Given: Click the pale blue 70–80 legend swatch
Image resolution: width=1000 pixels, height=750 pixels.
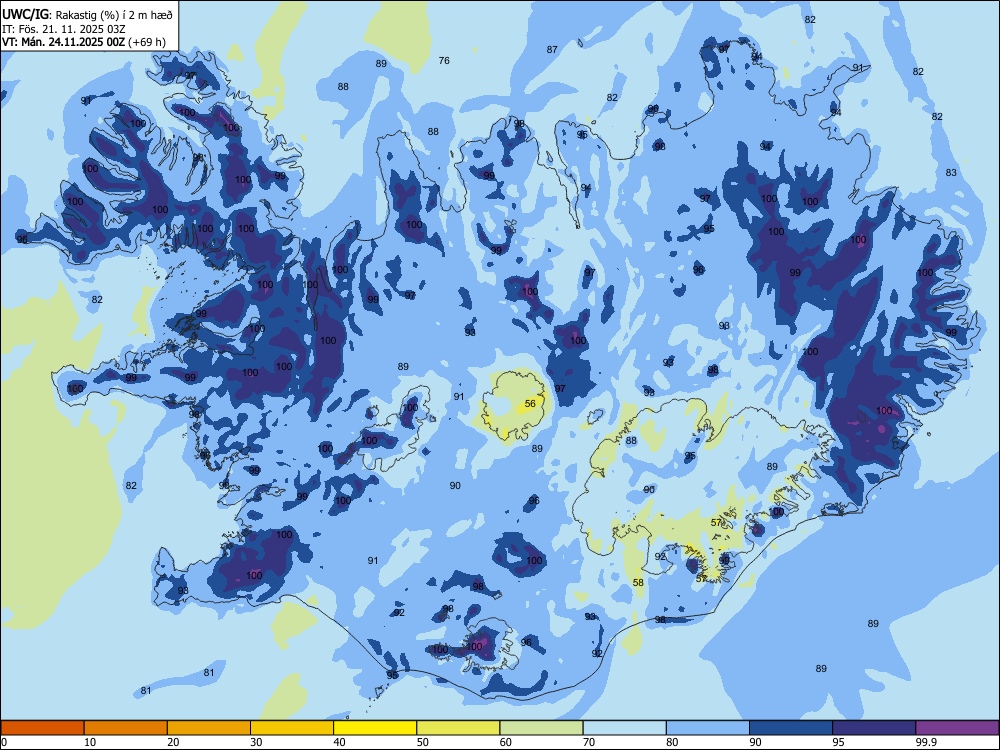Looking at the screenshot, I should pos(624,728).
